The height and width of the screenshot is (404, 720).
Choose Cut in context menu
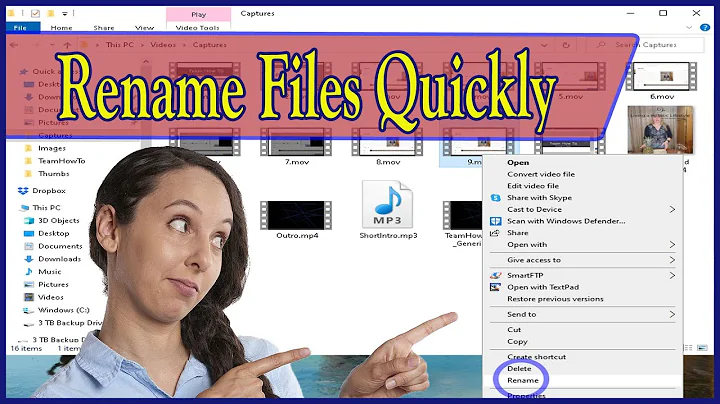[514, 330]
